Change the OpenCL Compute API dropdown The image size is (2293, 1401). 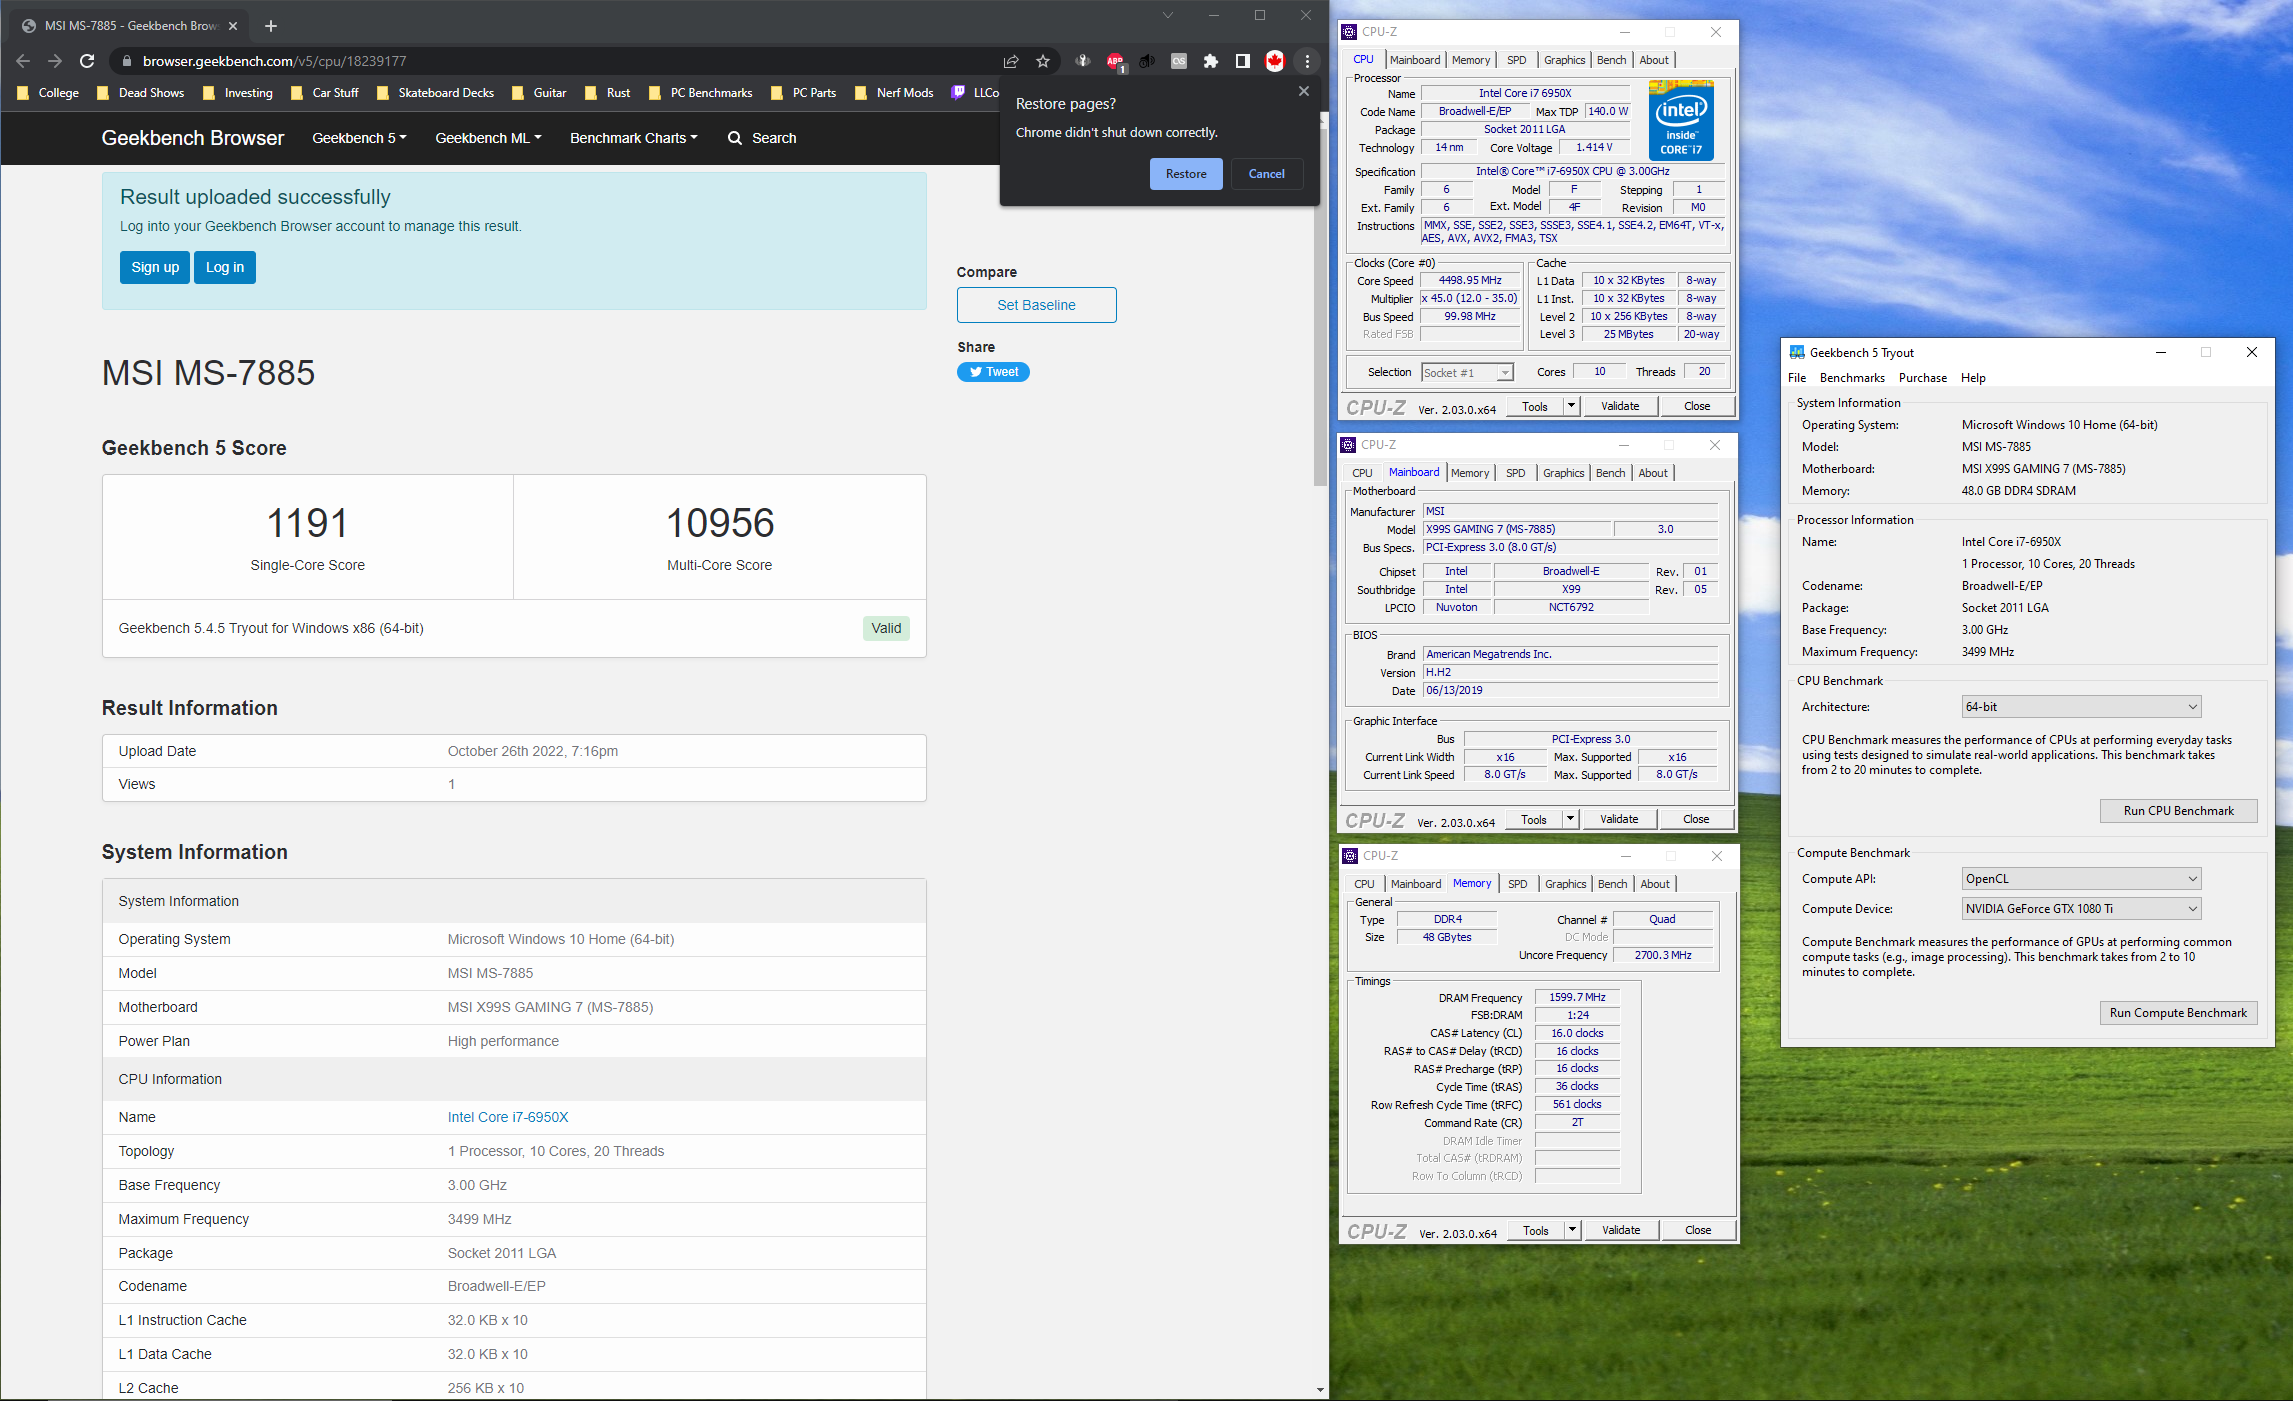pos(2082,879)
